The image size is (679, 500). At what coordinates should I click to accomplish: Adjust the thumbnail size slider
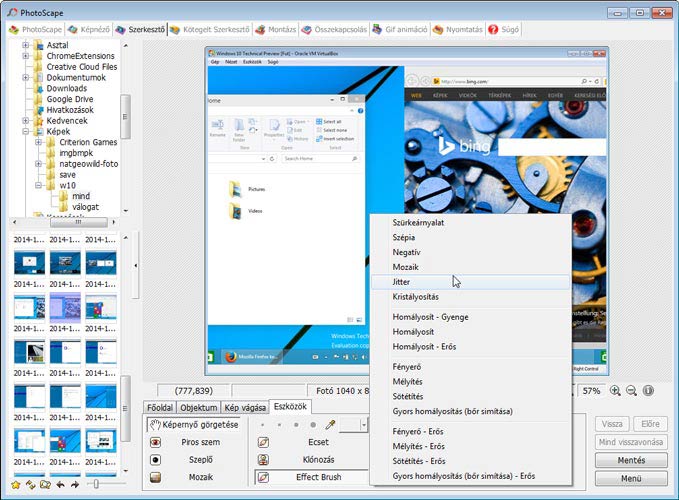pos(93,484)
